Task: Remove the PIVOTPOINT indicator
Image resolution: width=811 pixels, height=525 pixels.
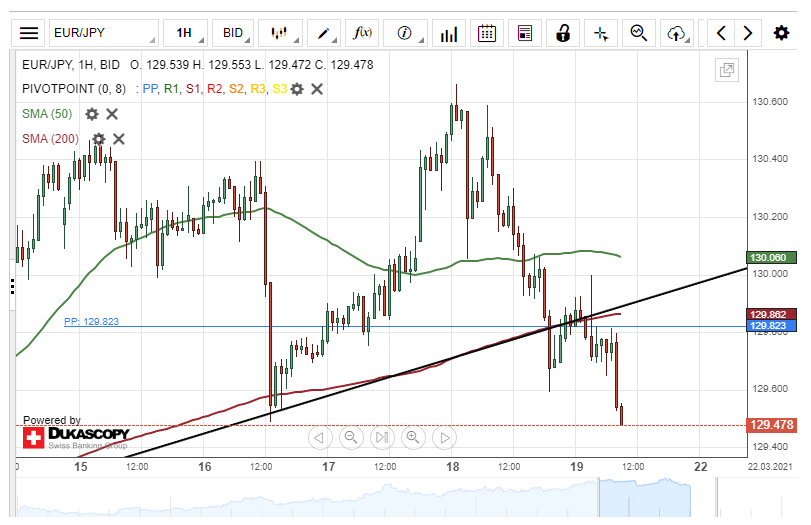Action: (317, 89)
